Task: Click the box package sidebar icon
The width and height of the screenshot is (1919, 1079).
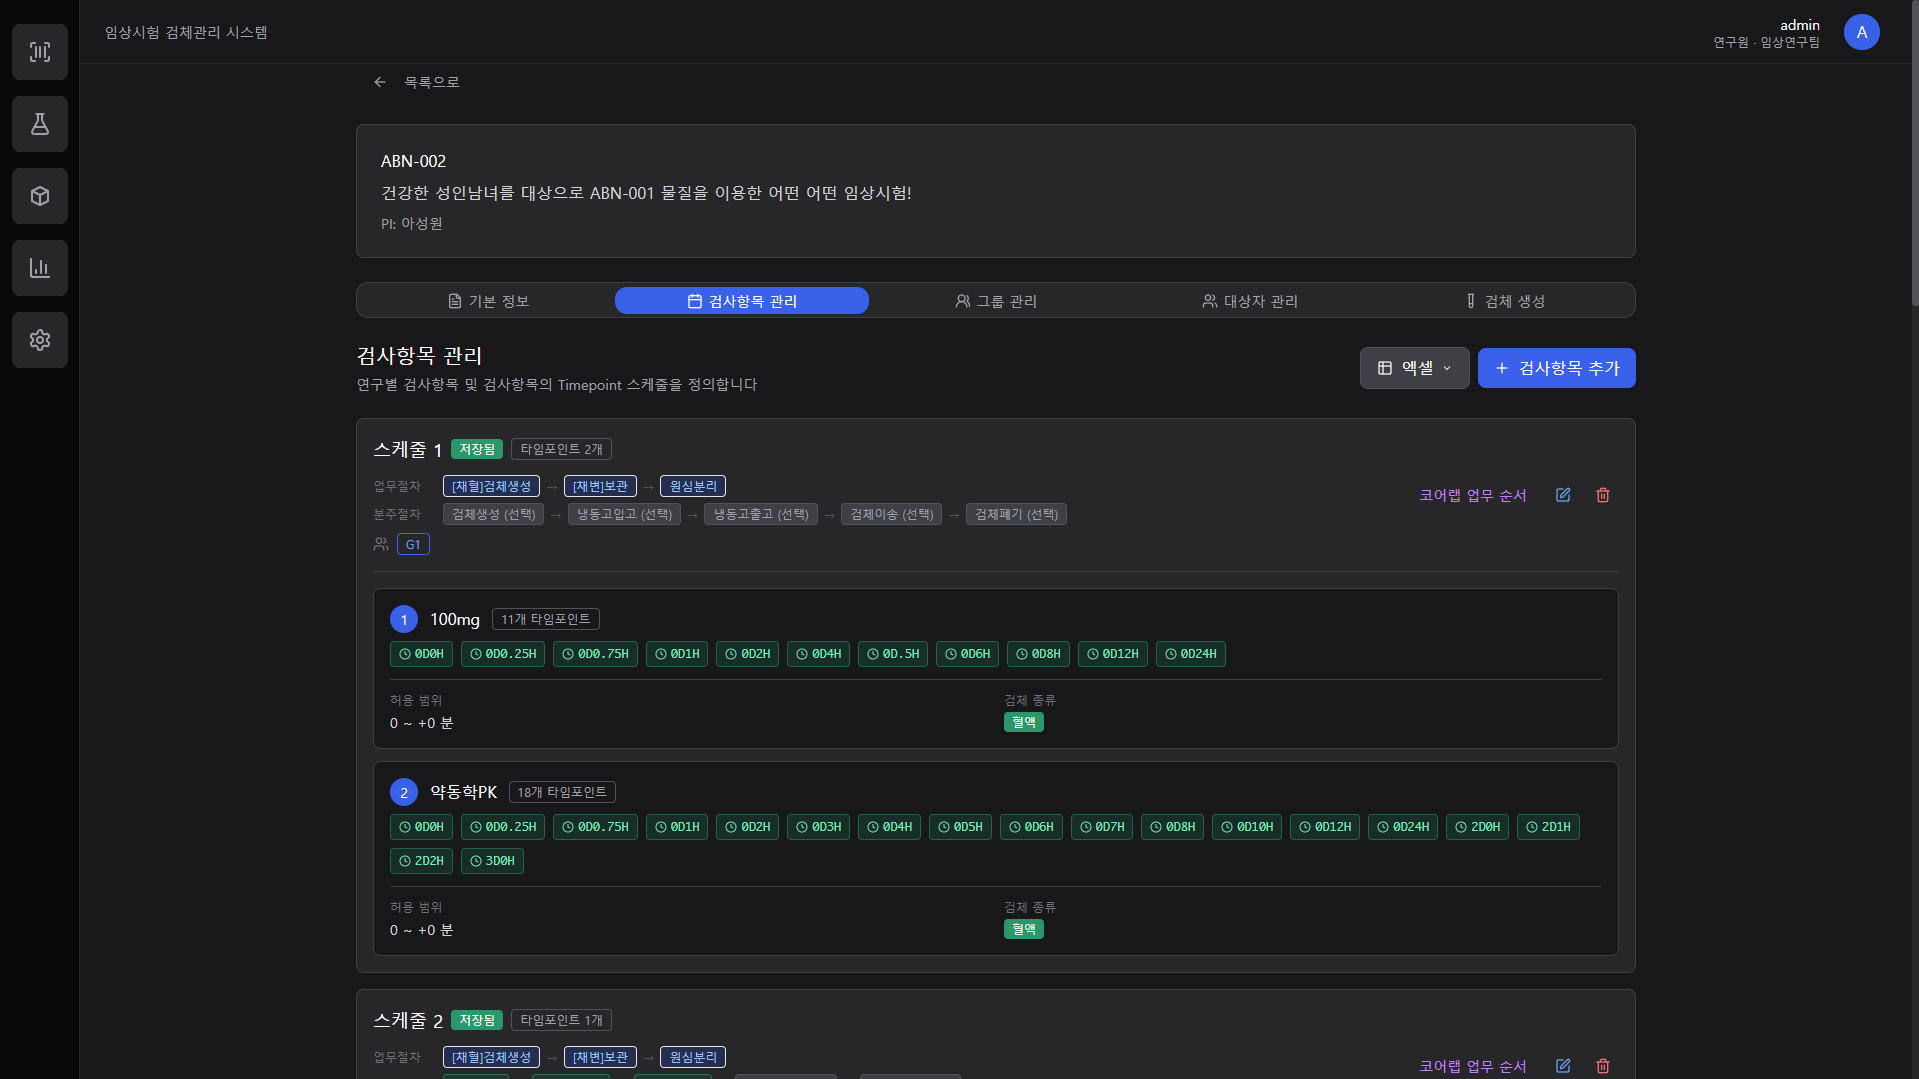Action: pyautogui.click(x=40, y=196)
